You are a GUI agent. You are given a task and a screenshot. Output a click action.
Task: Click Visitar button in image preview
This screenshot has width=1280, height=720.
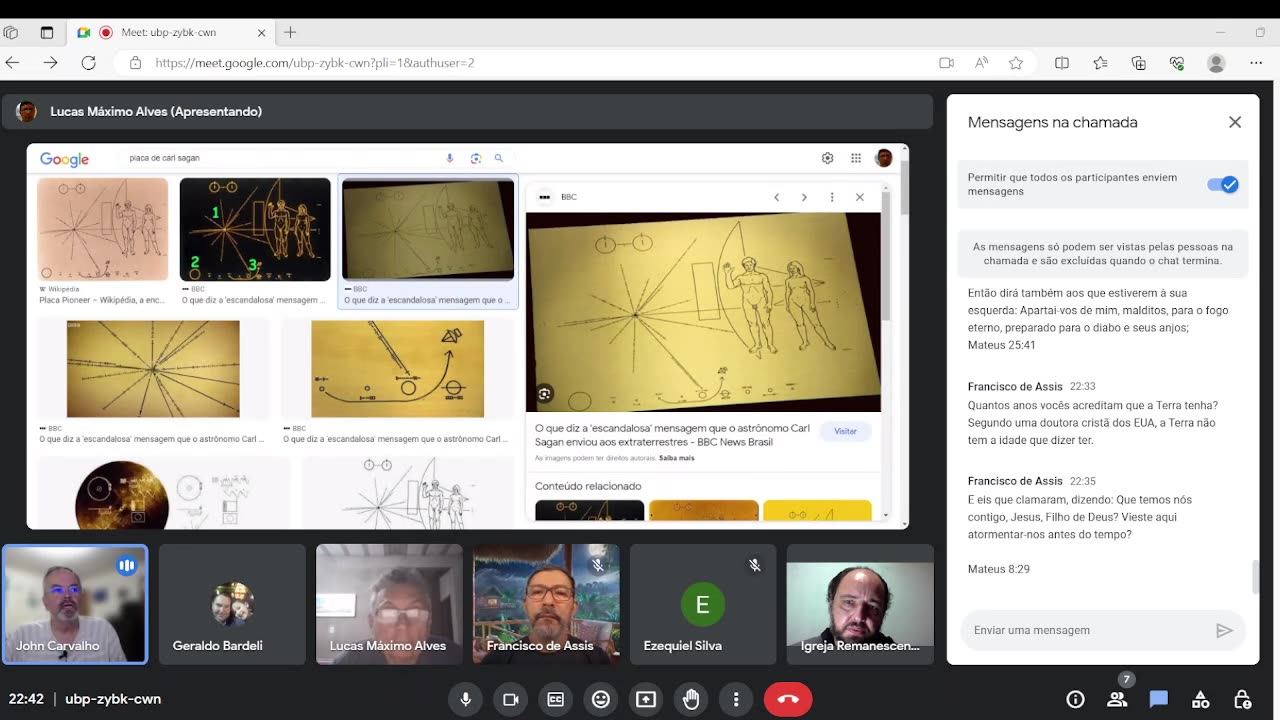[846, 431]
